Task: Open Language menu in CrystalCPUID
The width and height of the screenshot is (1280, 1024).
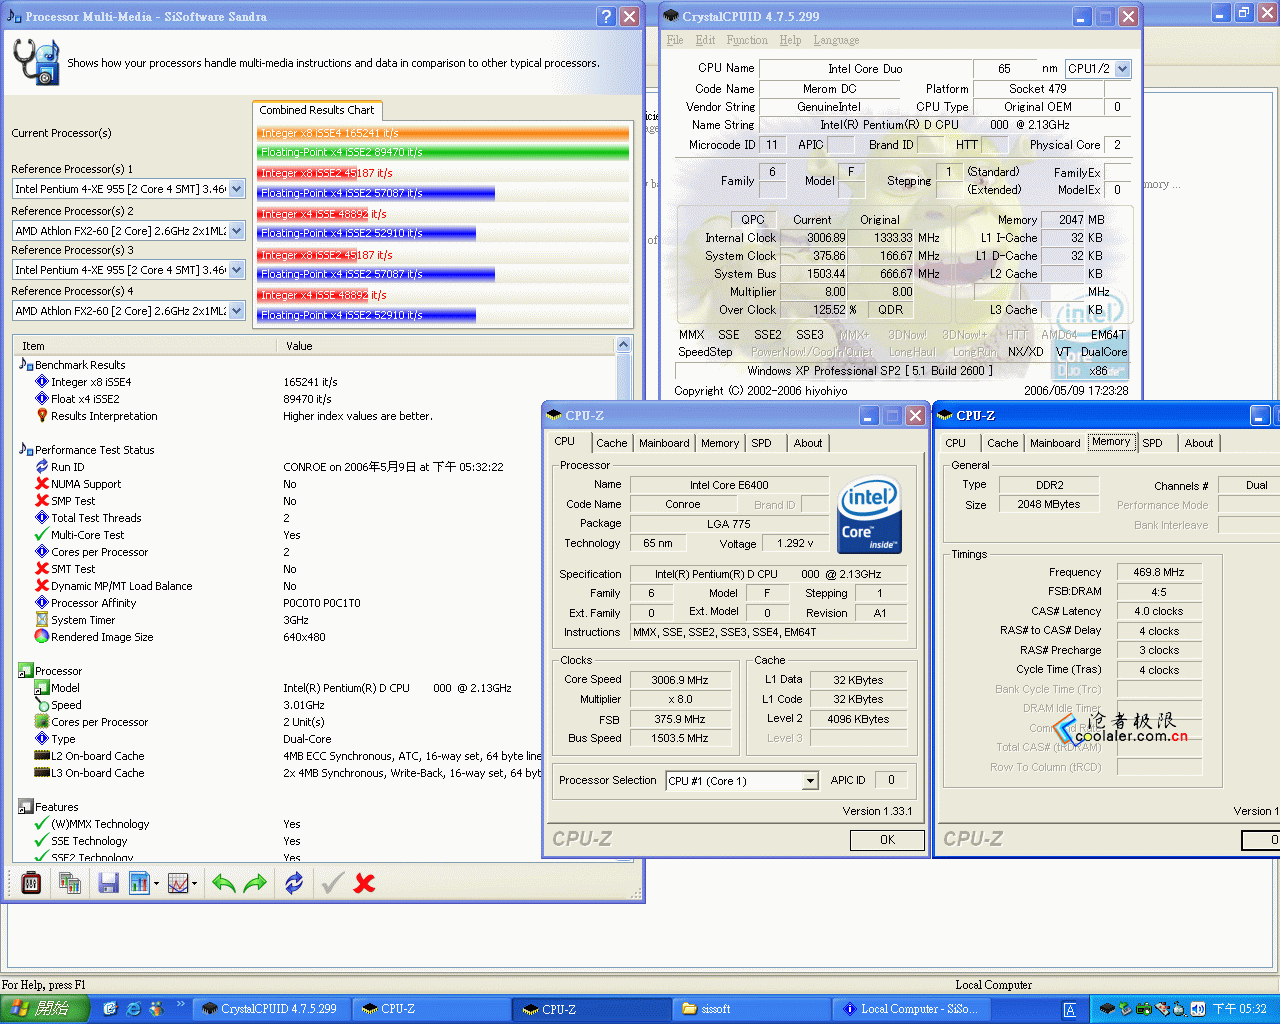Action: coord(836,40)
